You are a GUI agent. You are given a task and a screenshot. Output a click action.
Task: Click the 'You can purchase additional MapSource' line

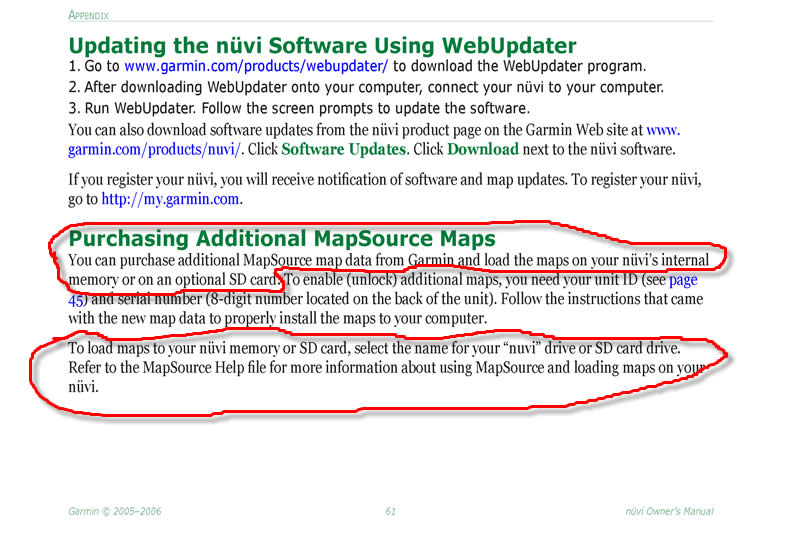[388, 260]
